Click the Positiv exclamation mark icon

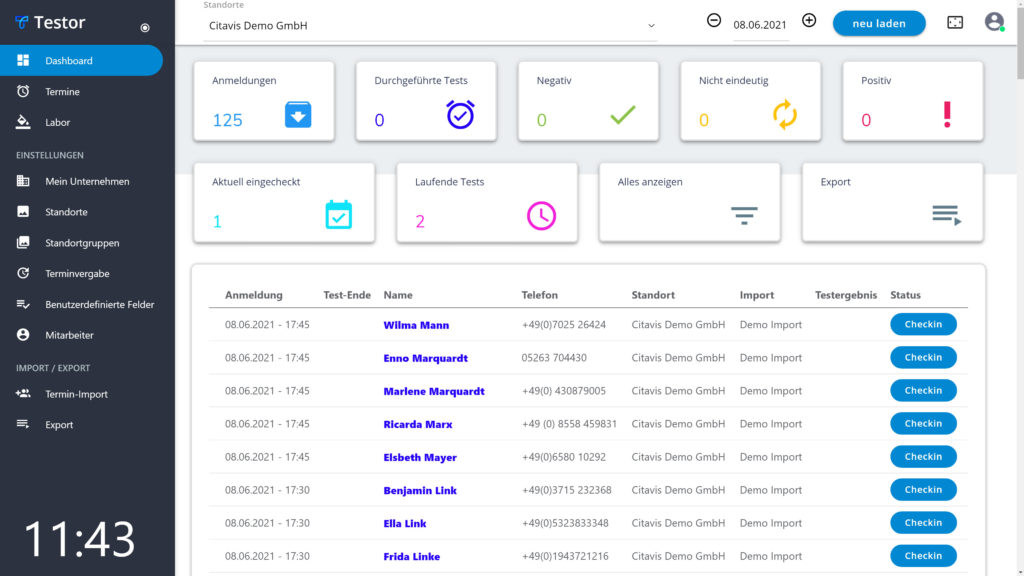coord(947,115)
